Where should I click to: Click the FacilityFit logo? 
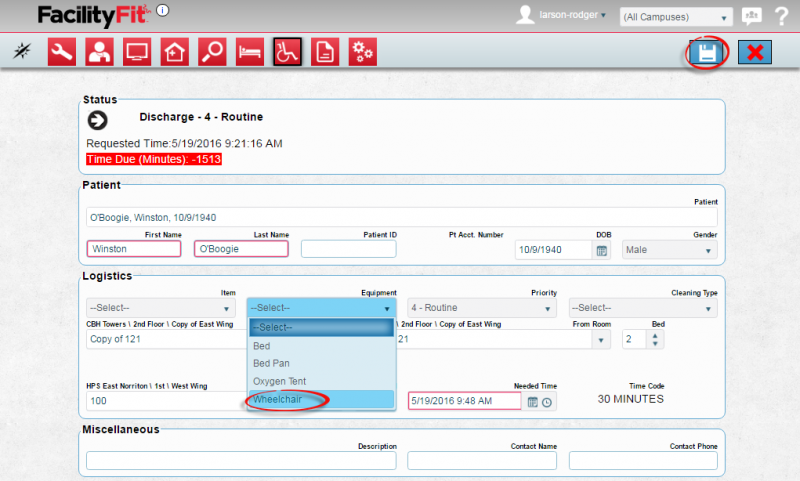[x=94, y=15]
